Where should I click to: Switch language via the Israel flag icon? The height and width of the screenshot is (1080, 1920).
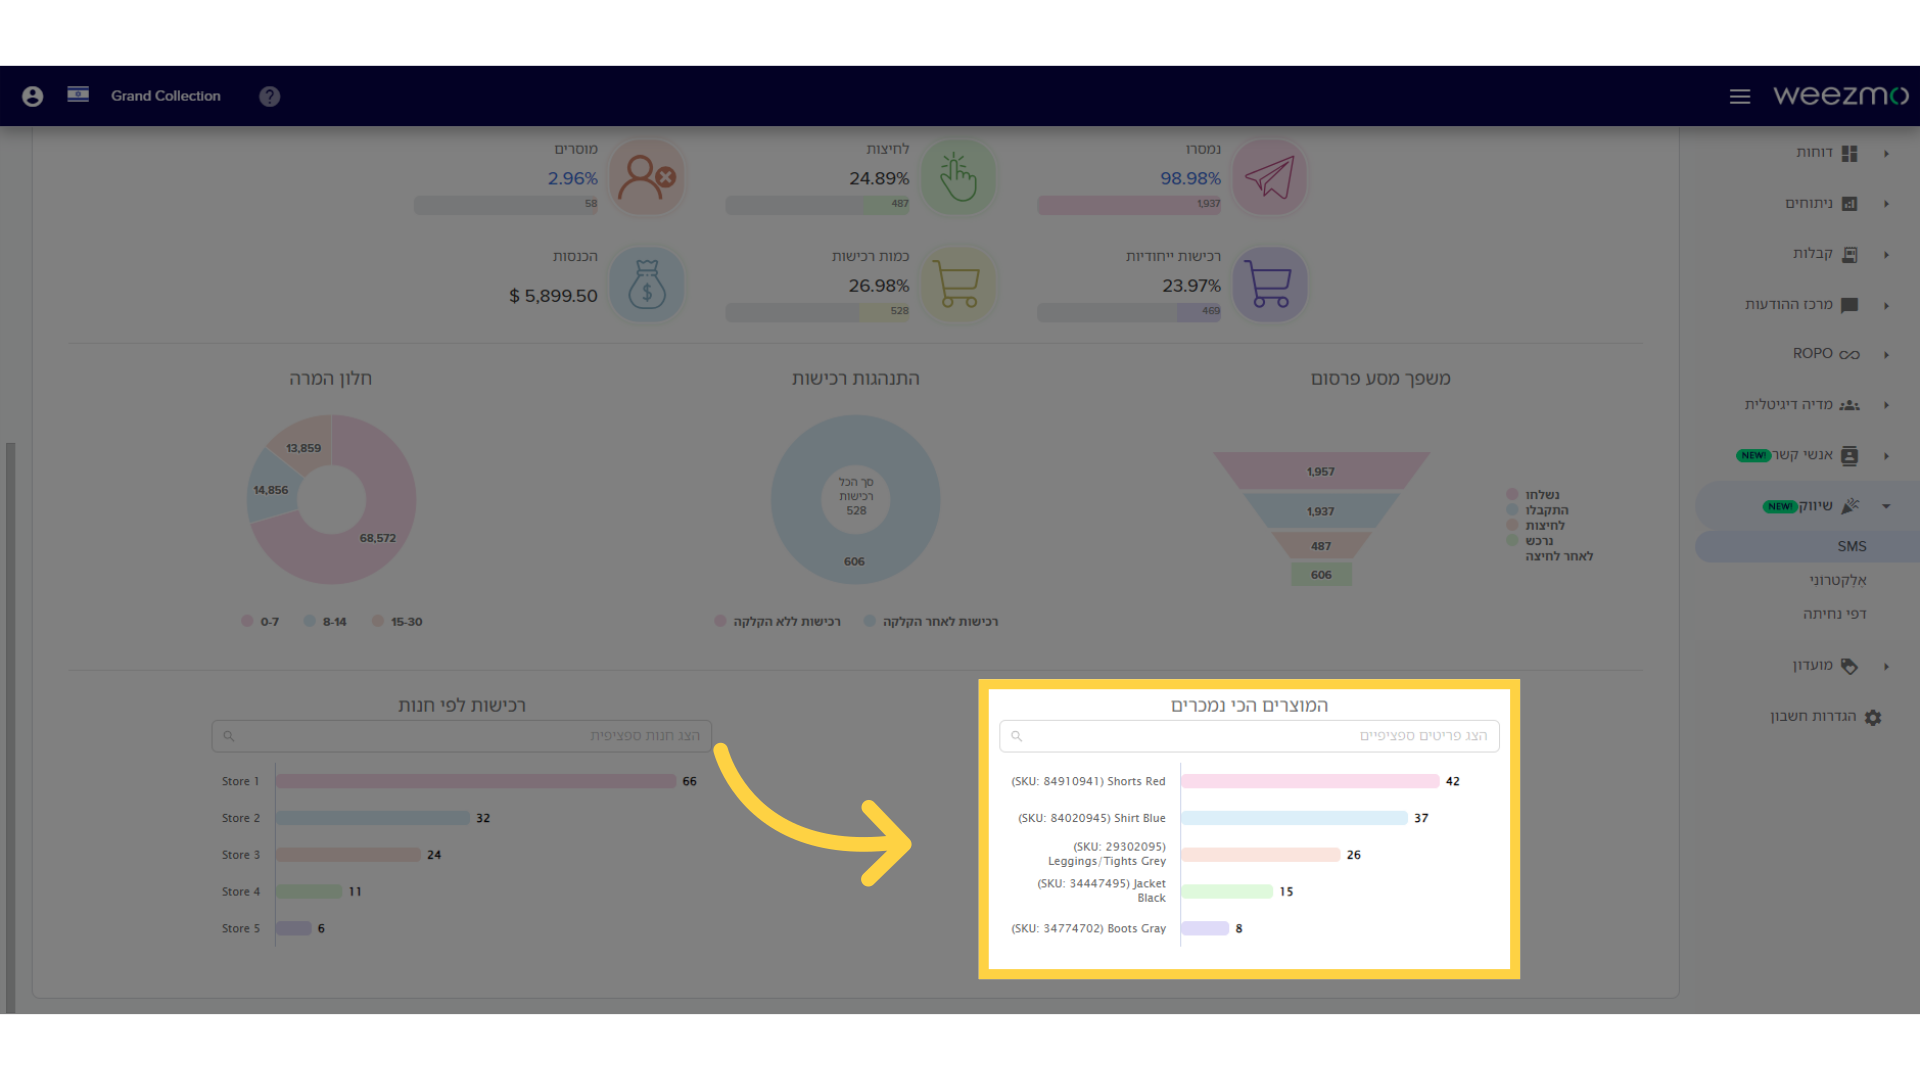tap(78, 94)
